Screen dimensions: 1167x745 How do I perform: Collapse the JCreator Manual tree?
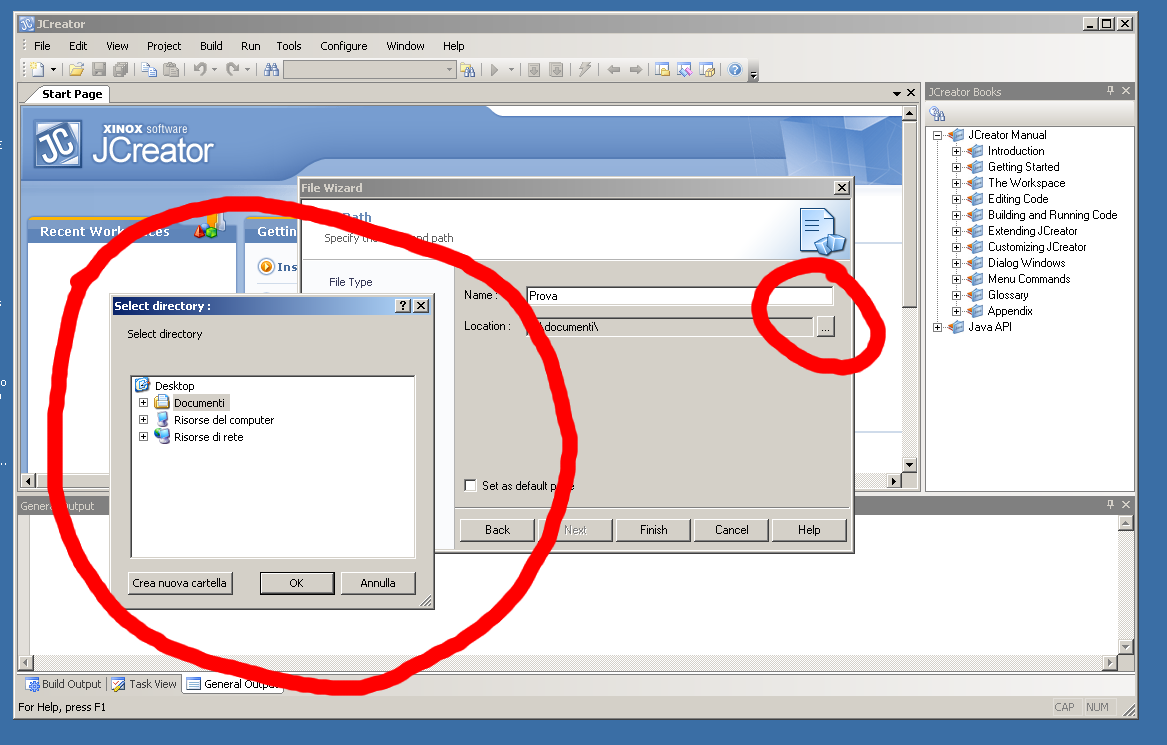point(938,135)
